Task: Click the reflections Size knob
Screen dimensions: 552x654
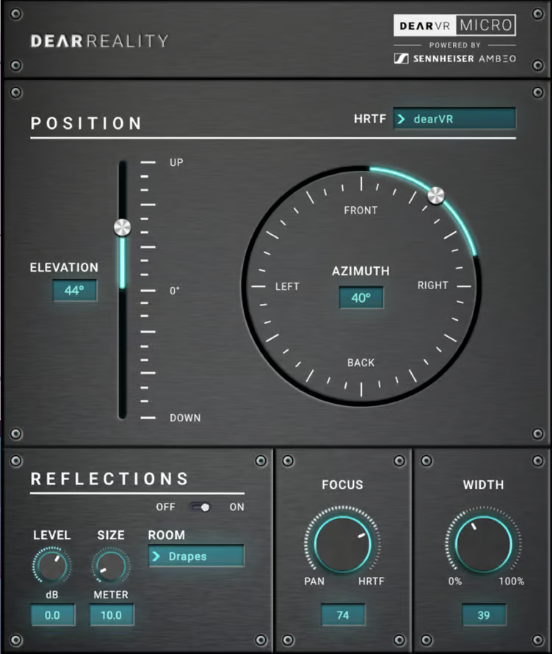Action: (111, 566)
